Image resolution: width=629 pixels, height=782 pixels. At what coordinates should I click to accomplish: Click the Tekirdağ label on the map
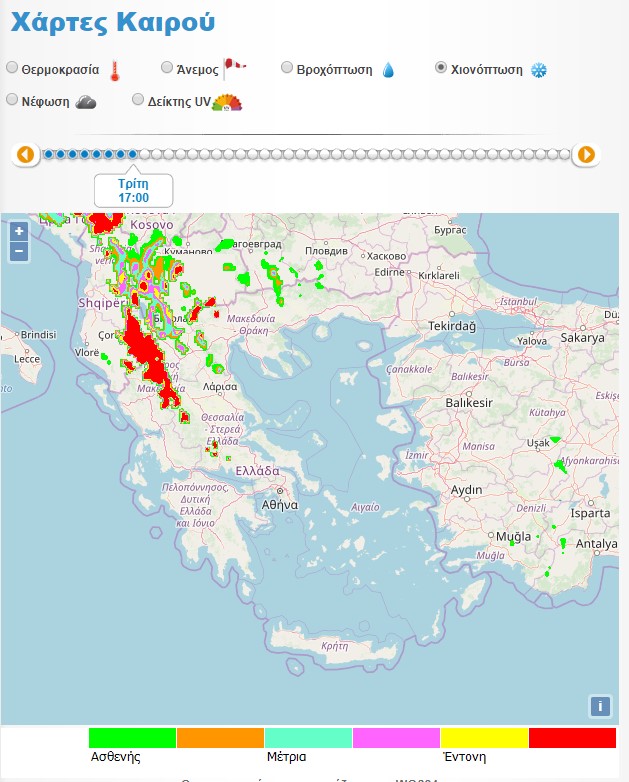click(x=452, y=326)
